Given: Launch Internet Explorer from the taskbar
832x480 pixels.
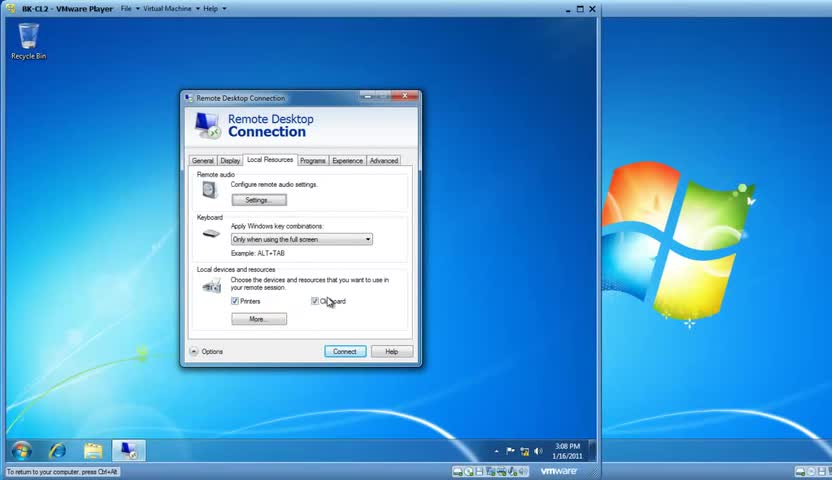Looking at the screenshot, I should [57, 451].
